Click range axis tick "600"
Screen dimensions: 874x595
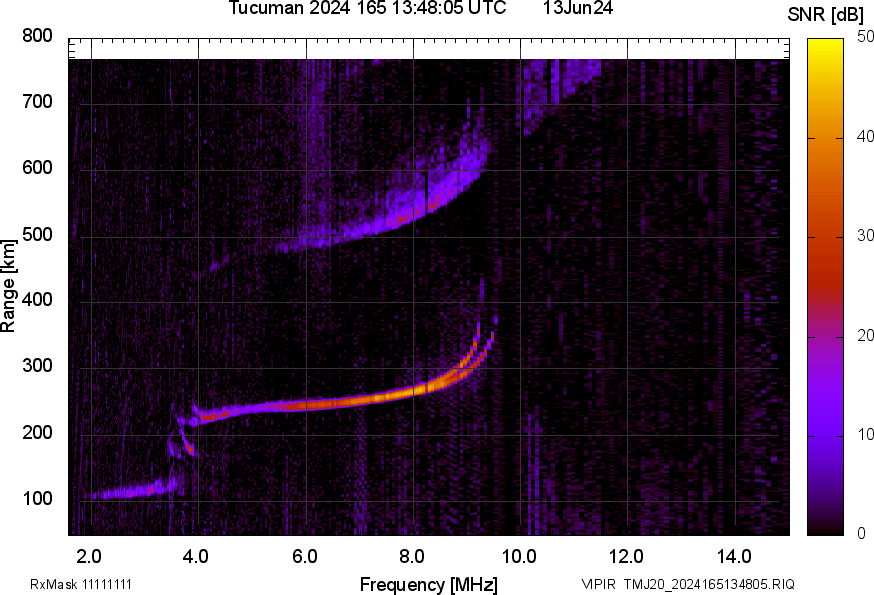(x=37, y=168)
